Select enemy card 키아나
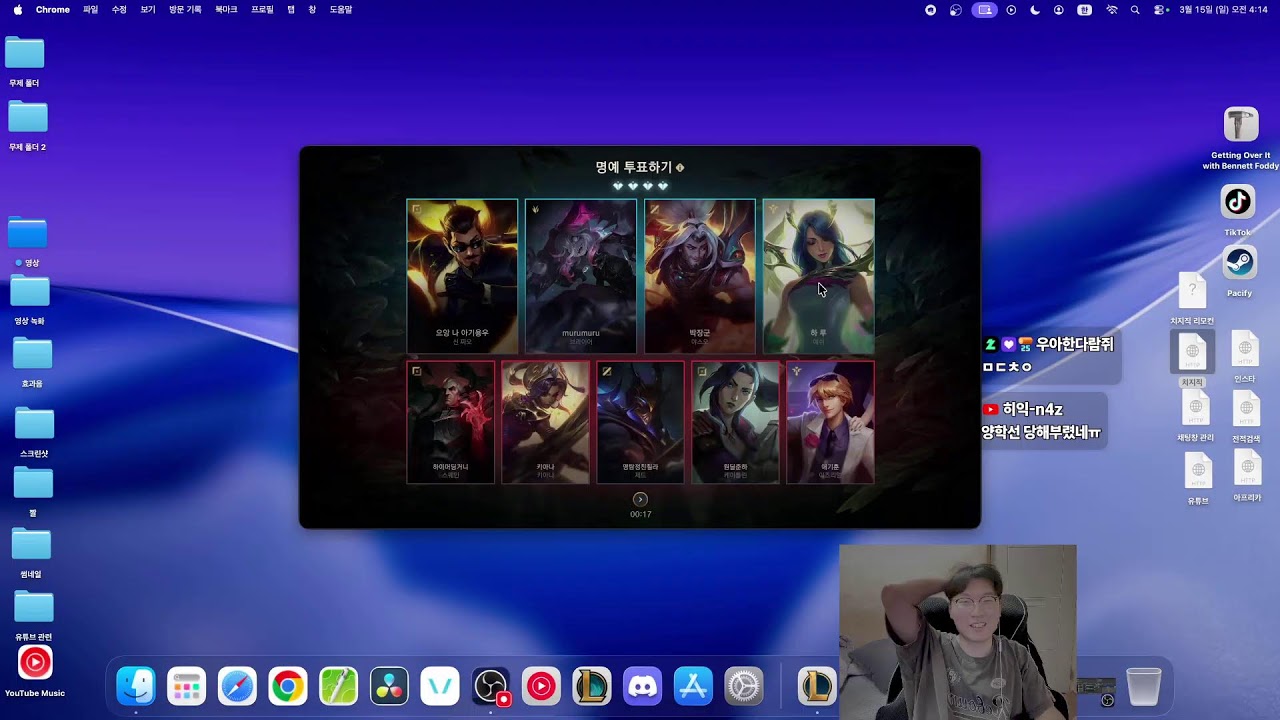Image resolution: width=1280 pixels, height=720 pixels. (x=546, y=422)
